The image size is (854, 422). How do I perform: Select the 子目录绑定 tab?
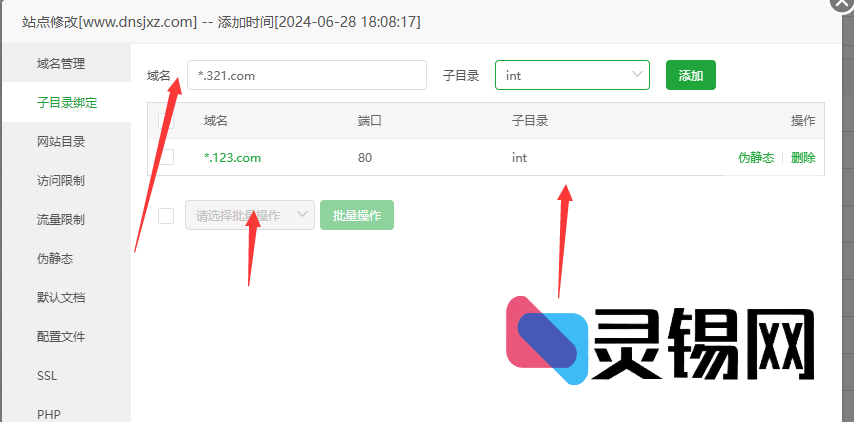click(x=66, y=102)
